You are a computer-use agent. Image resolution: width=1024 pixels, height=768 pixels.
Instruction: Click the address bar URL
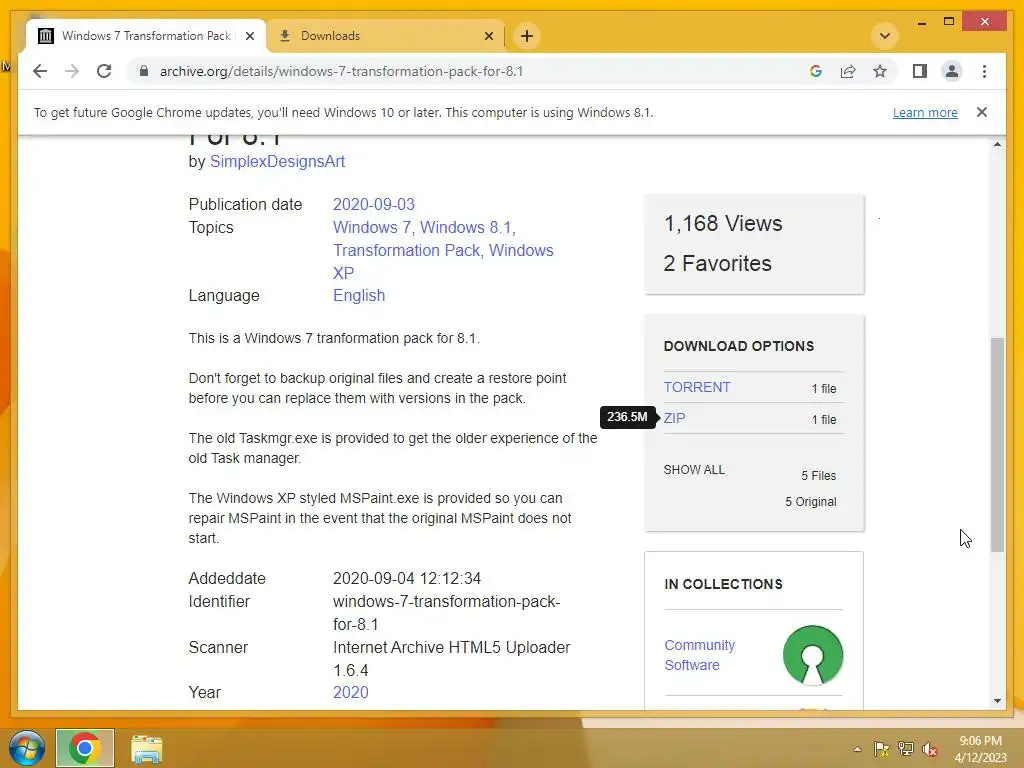342,71
